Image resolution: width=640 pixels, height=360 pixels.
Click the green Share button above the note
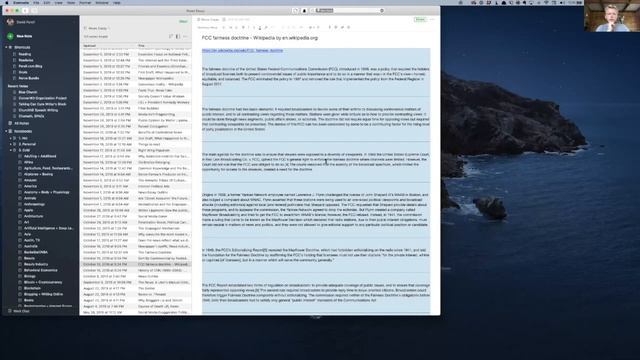pos(420,20)
